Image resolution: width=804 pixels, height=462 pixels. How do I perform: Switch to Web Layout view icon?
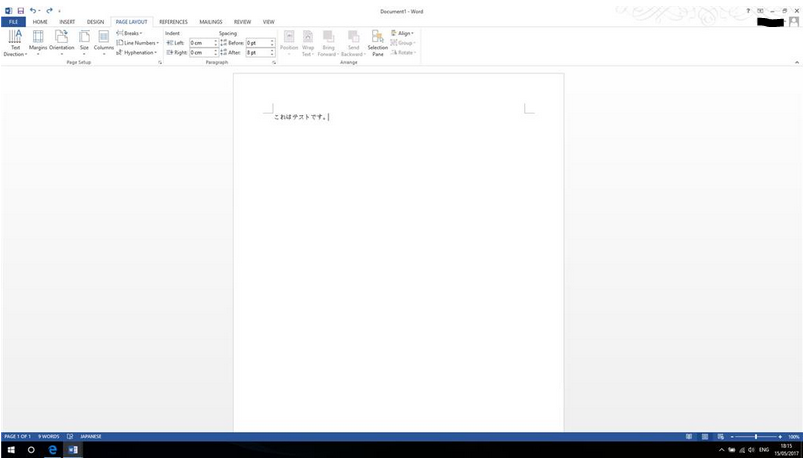pyautogui.click(x=720, y=436)
